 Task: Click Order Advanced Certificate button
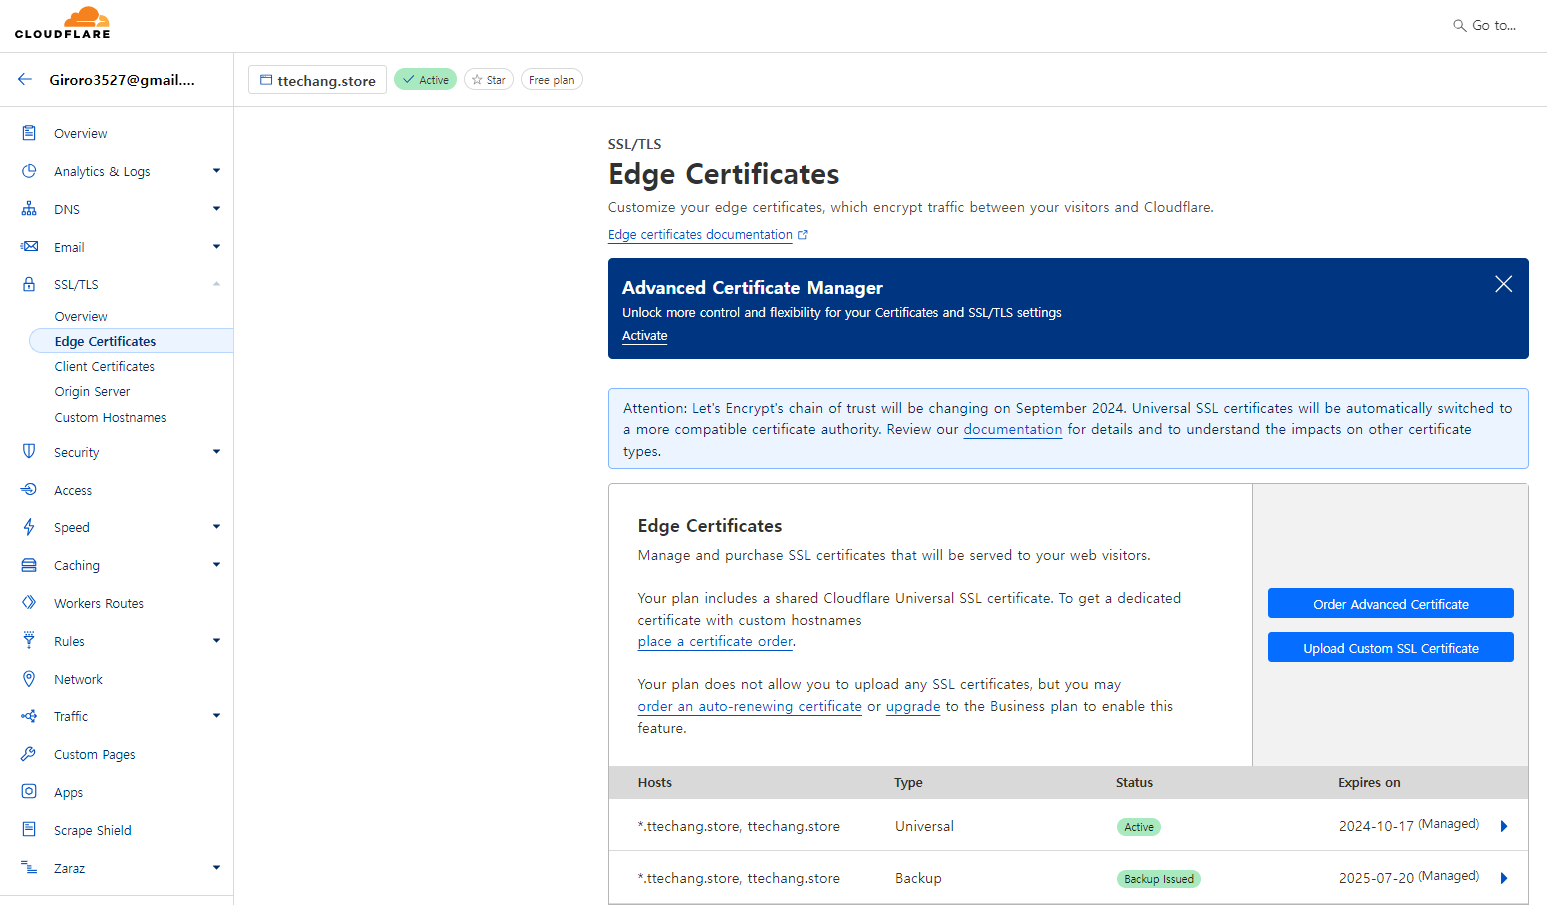pos(1391,603)
